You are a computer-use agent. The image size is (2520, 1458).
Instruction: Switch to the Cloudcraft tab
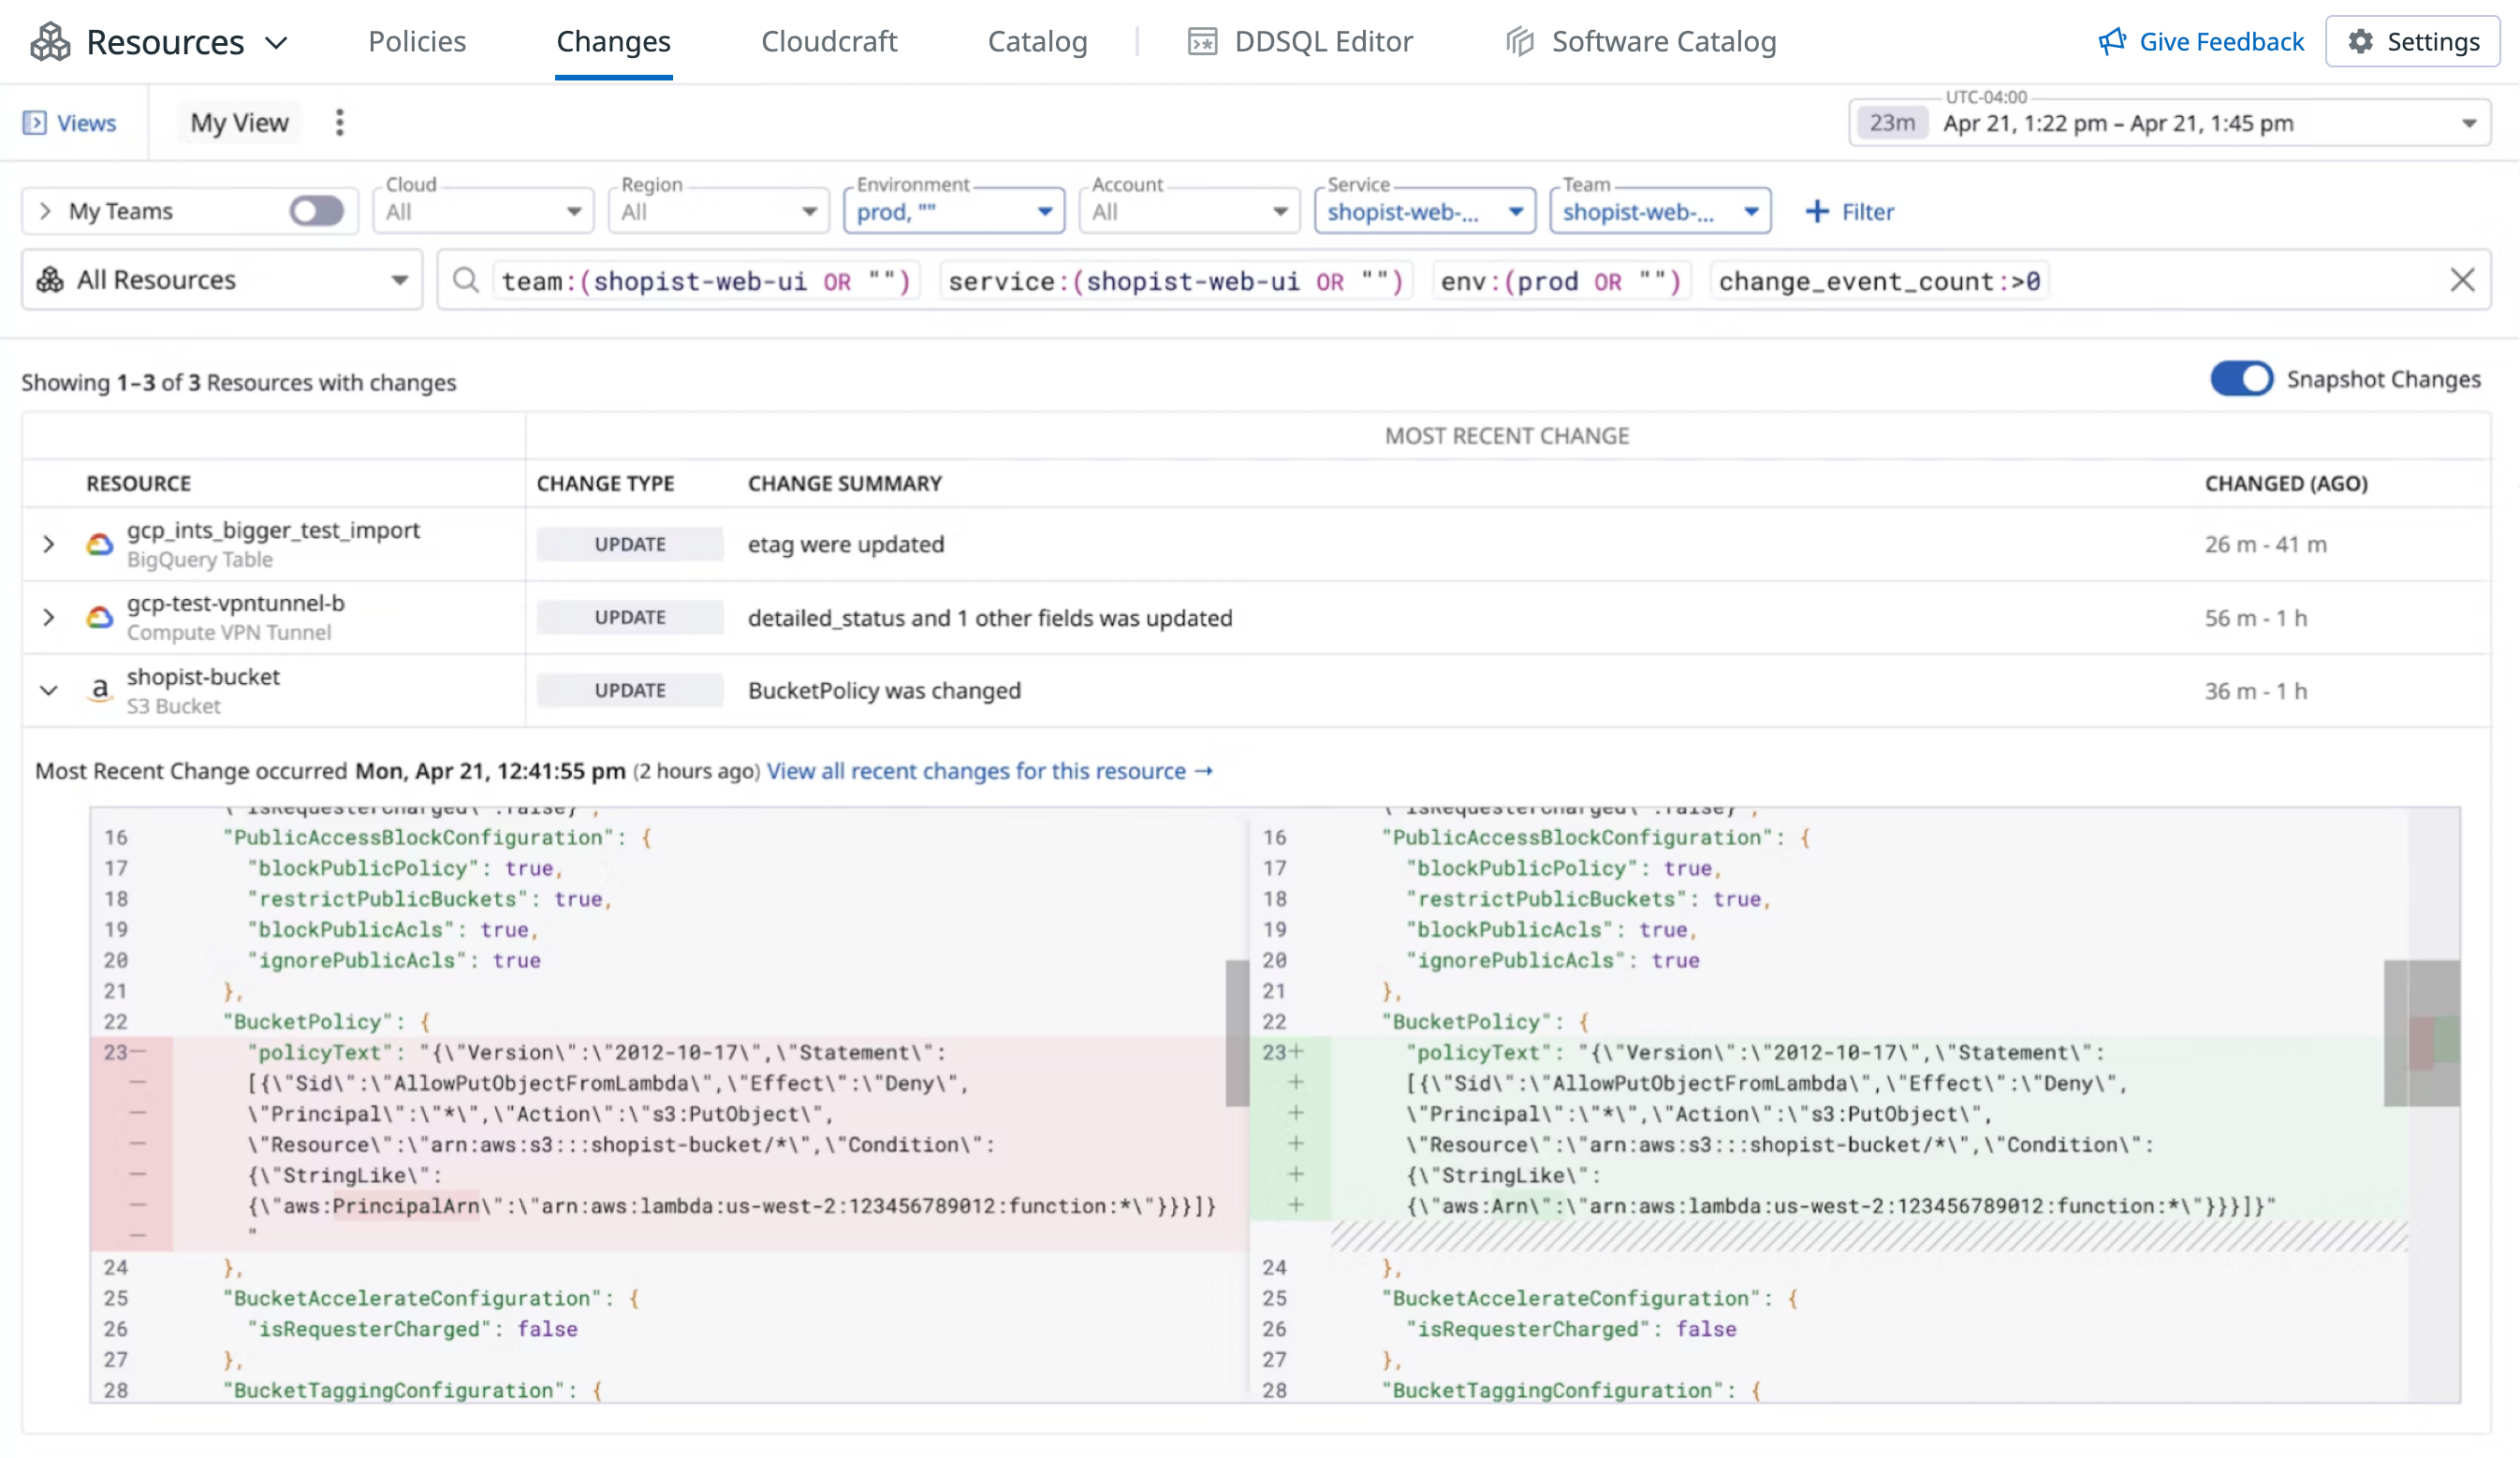pyautogui.click(x=829, y=42)
